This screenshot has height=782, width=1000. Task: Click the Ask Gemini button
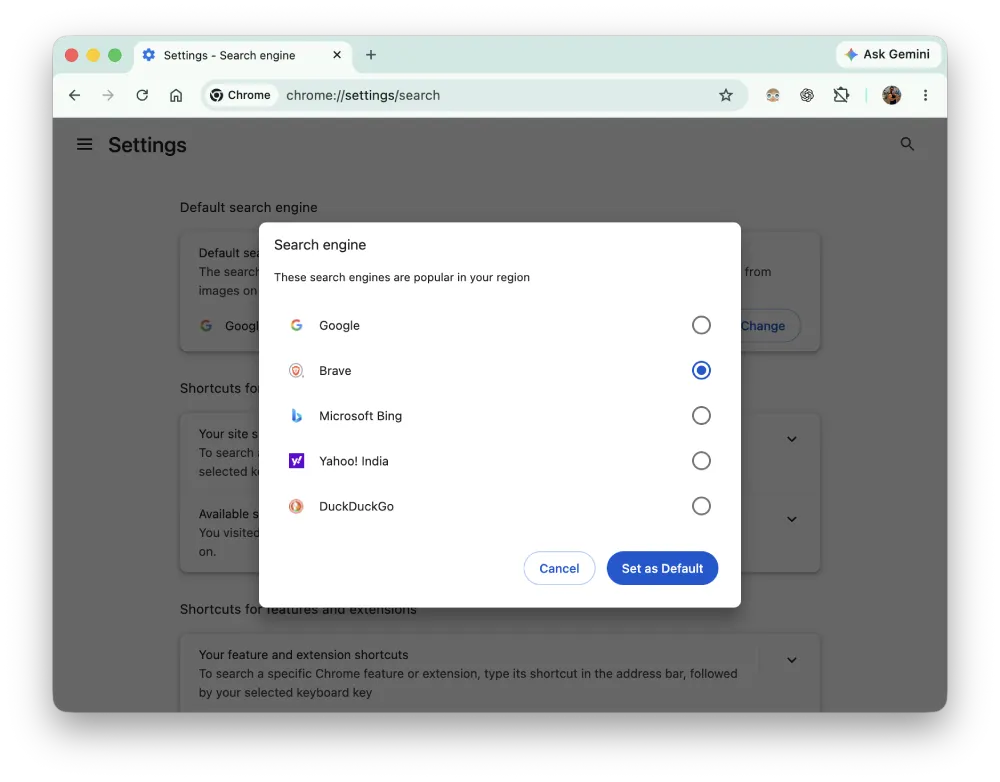tap(888, 54)
